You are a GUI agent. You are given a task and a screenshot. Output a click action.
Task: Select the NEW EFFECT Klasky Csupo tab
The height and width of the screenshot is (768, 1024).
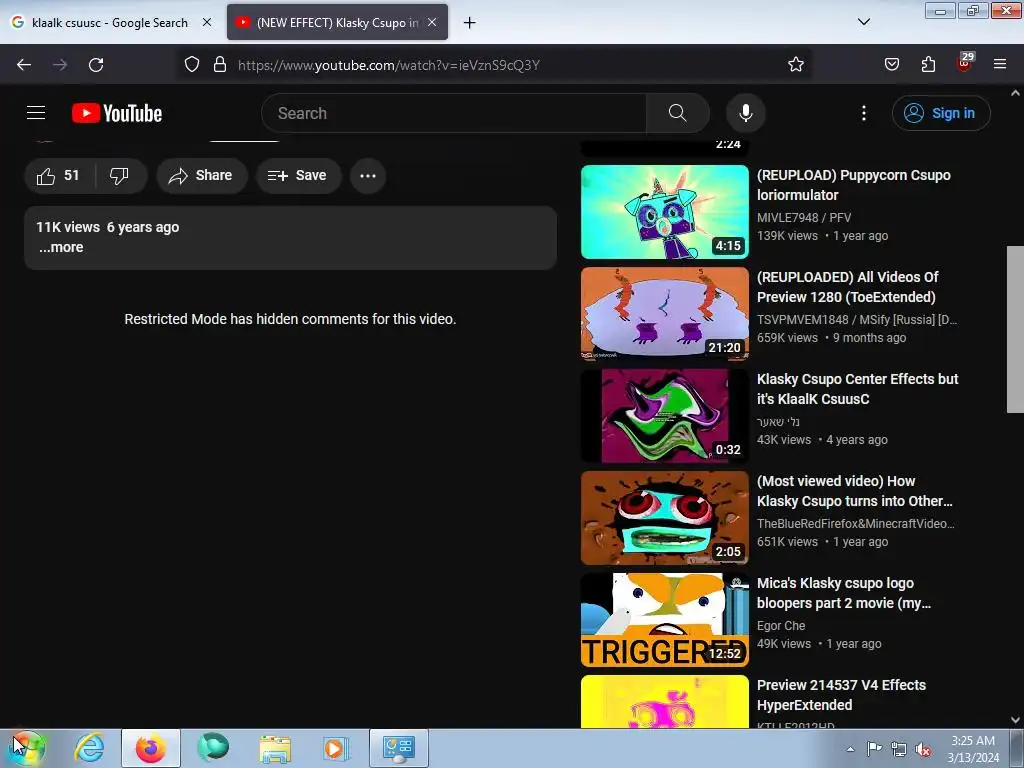click(338, 23)
